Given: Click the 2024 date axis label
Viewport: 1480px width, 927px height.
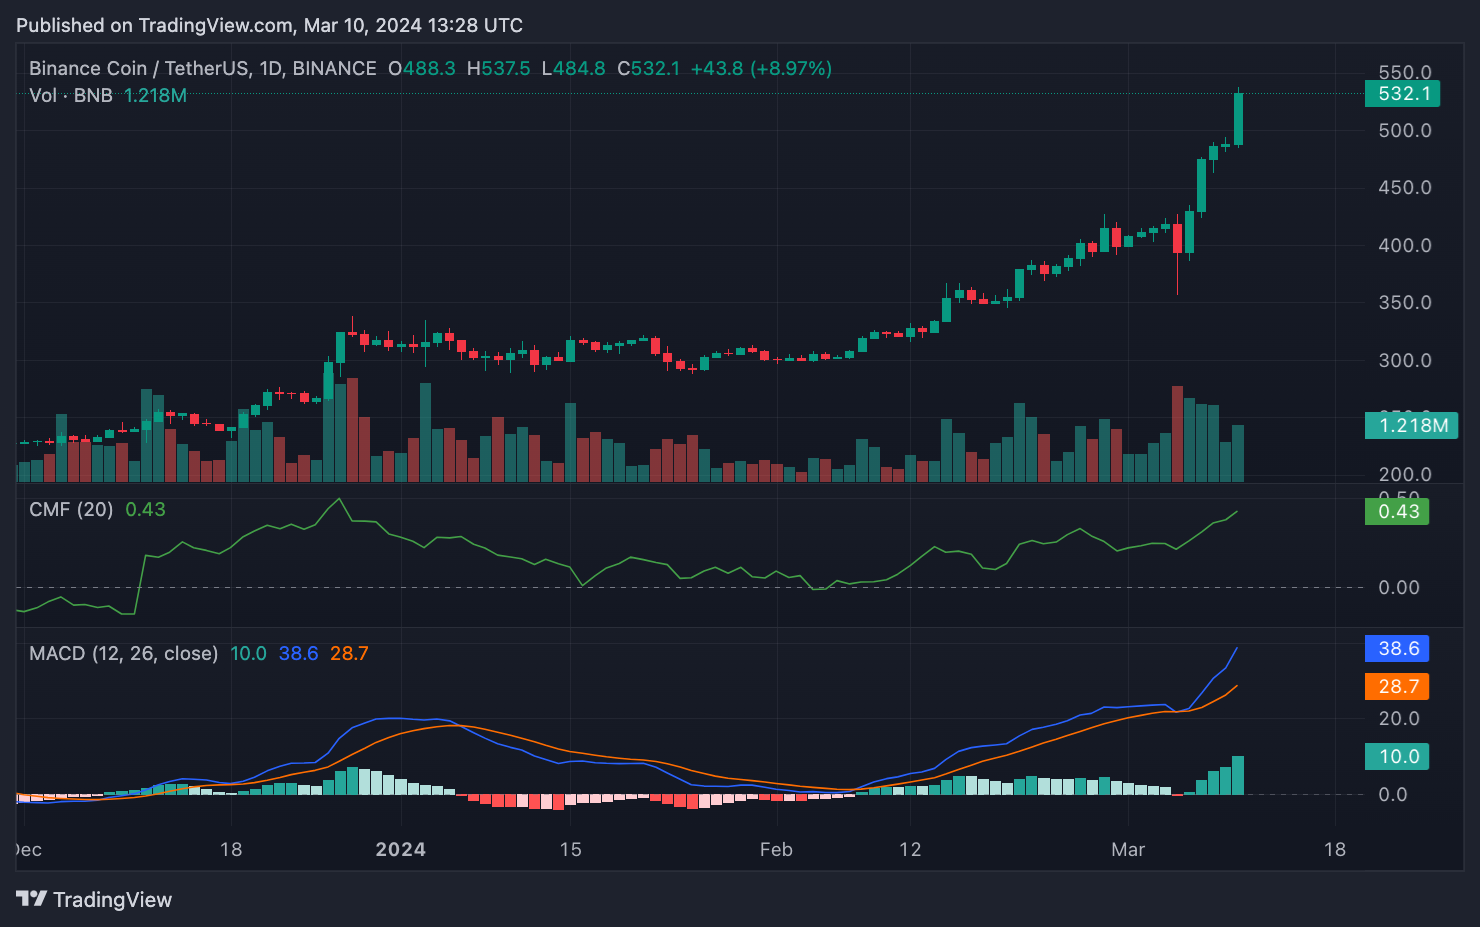Looking at the screenshot, I should pos(400,849).
